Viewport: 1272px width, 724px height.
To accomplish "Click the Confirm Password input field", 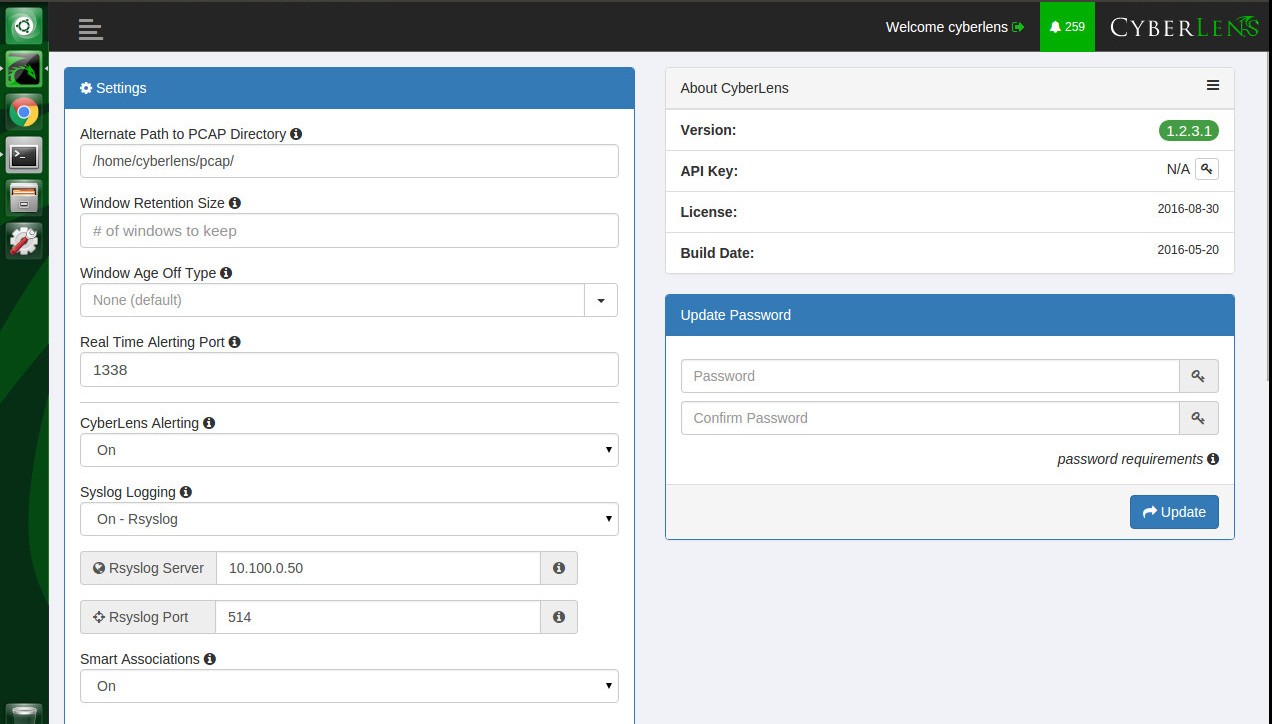I will click(x=930, y=418).
